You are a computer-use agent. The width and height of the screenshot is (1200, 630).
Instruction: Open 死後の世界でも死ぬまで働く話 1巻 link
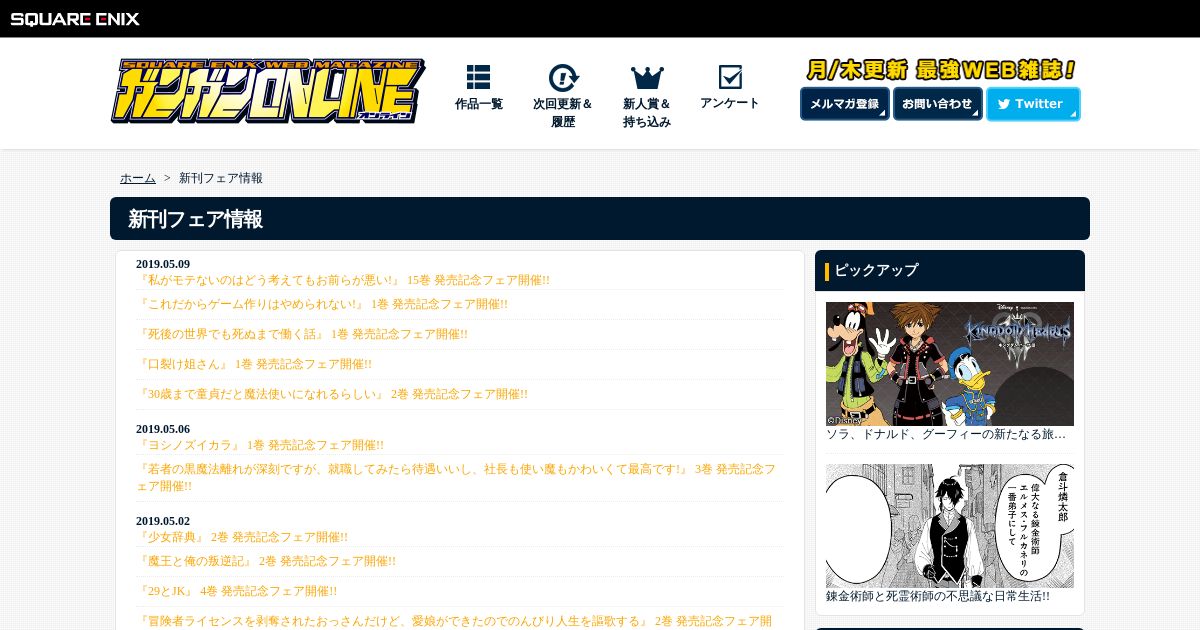coord(302,334)
